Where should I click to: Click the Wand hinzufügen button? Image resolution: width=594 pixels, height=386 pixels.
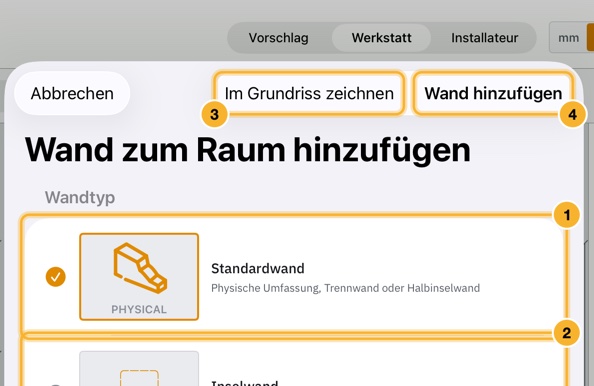pyautogui.click(x=493, y=94)
